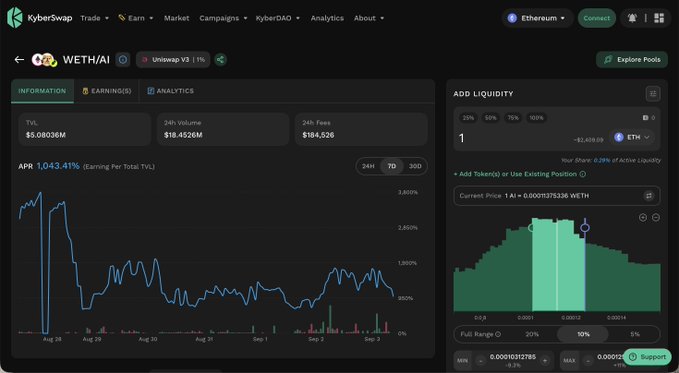
Task: Click the Sep 1 label on chart axis
Action: click(260, 339)
